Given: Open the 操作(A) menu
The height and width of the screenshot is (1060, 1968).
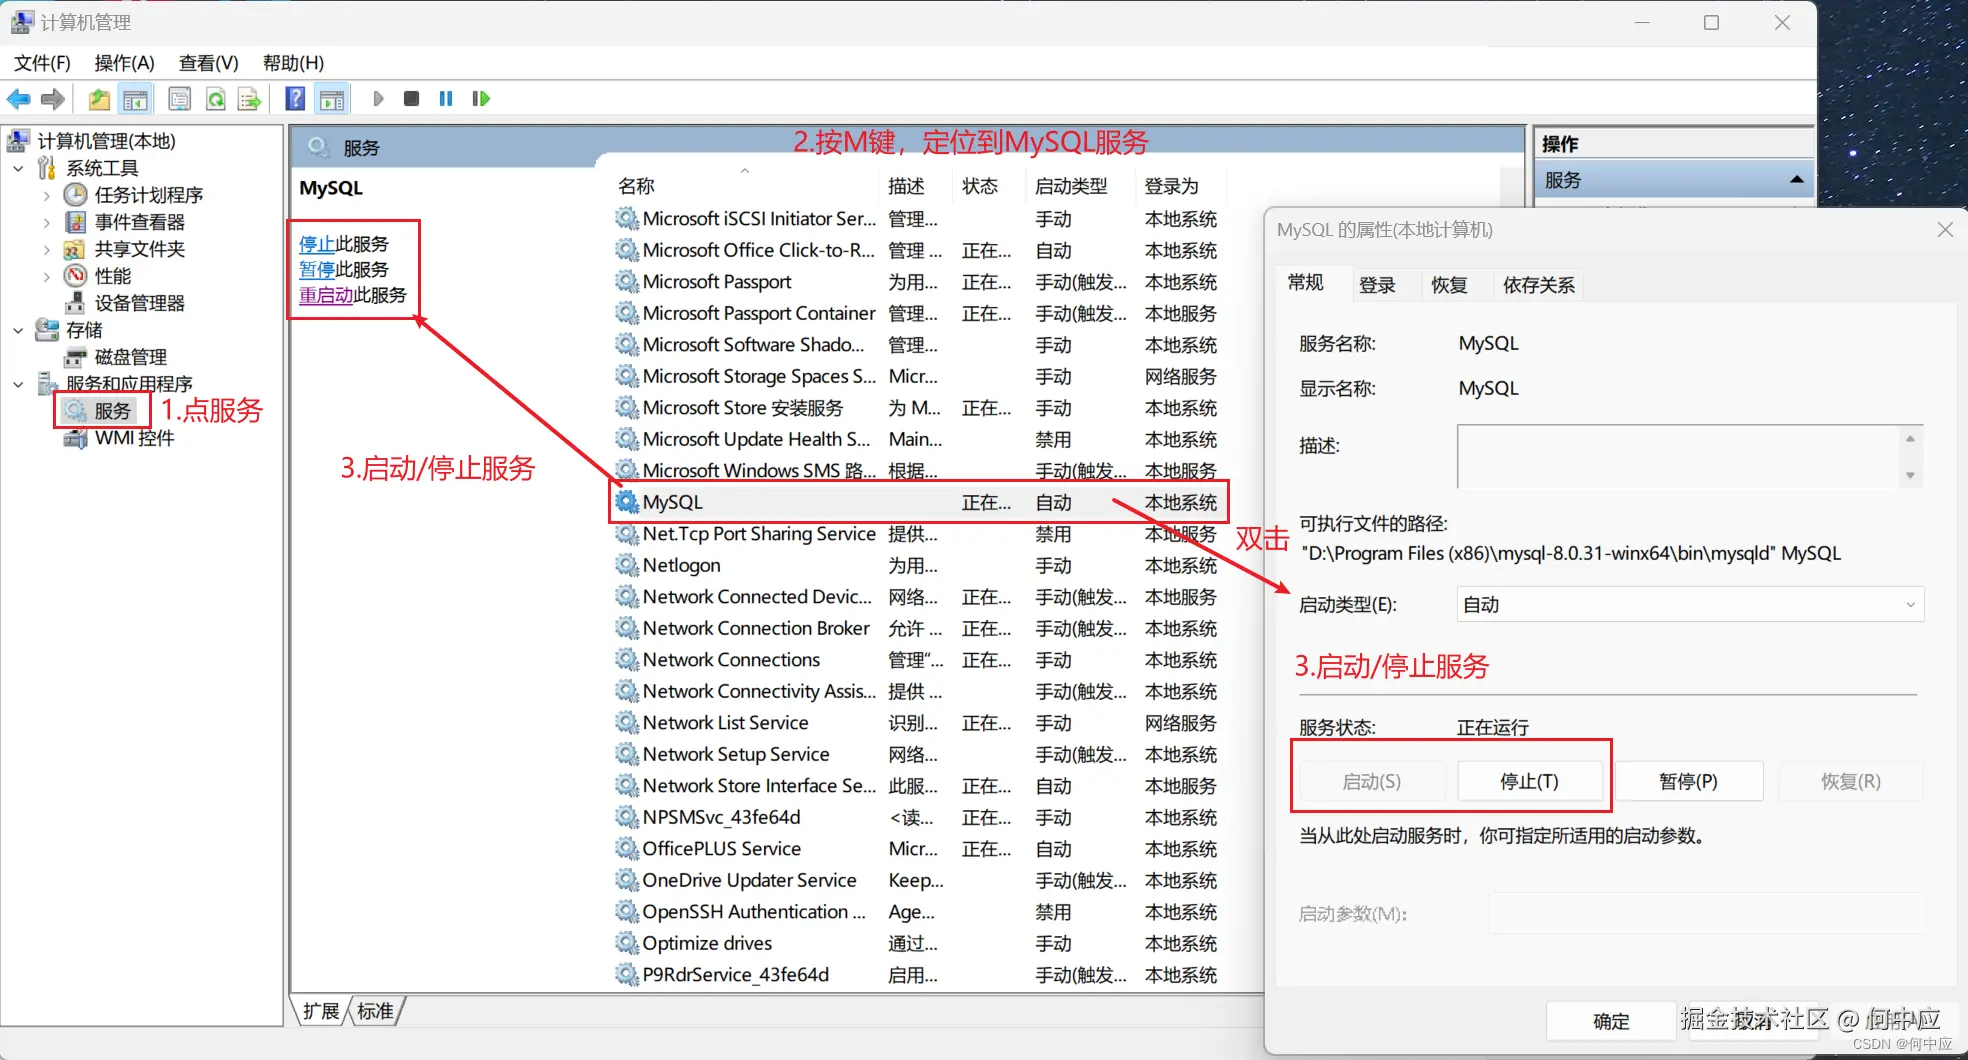Looking at the screenshot, I should click(125, 63).
